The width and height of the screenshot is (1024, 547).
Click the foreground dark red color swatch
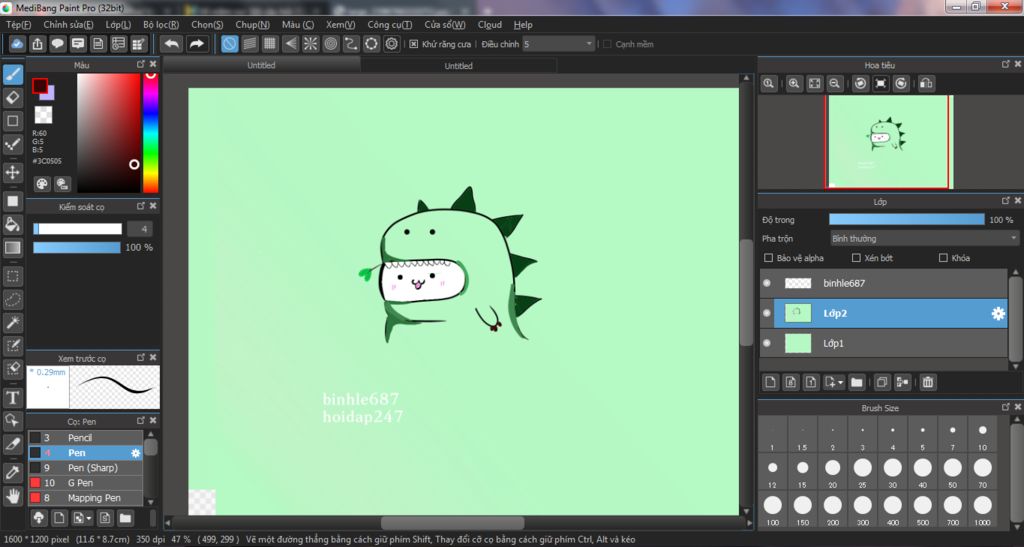[x=40, y=86]
